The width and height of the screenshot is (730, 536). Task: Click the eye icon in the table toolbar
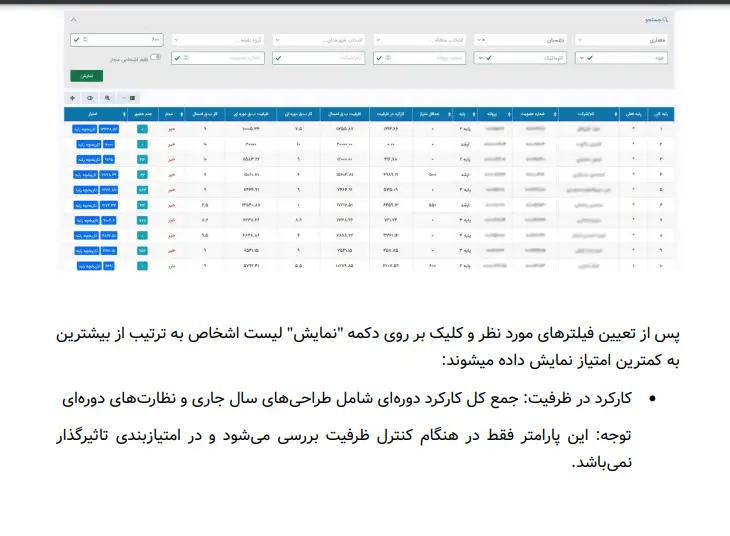(x=90, y=98)
